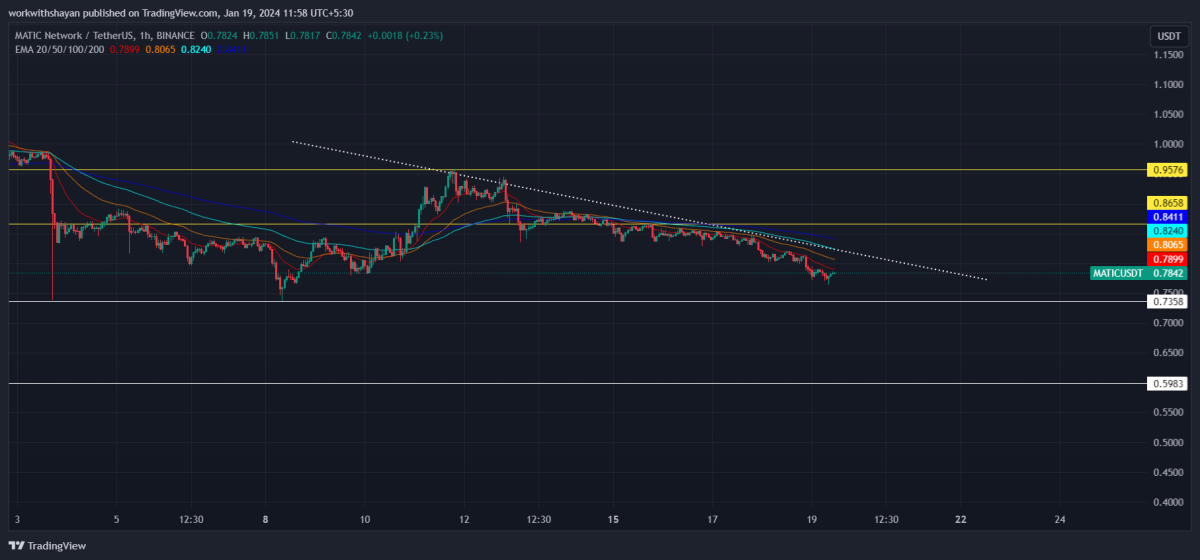
Task: Click the date 15 on the time axis
Action: point(613,520)
